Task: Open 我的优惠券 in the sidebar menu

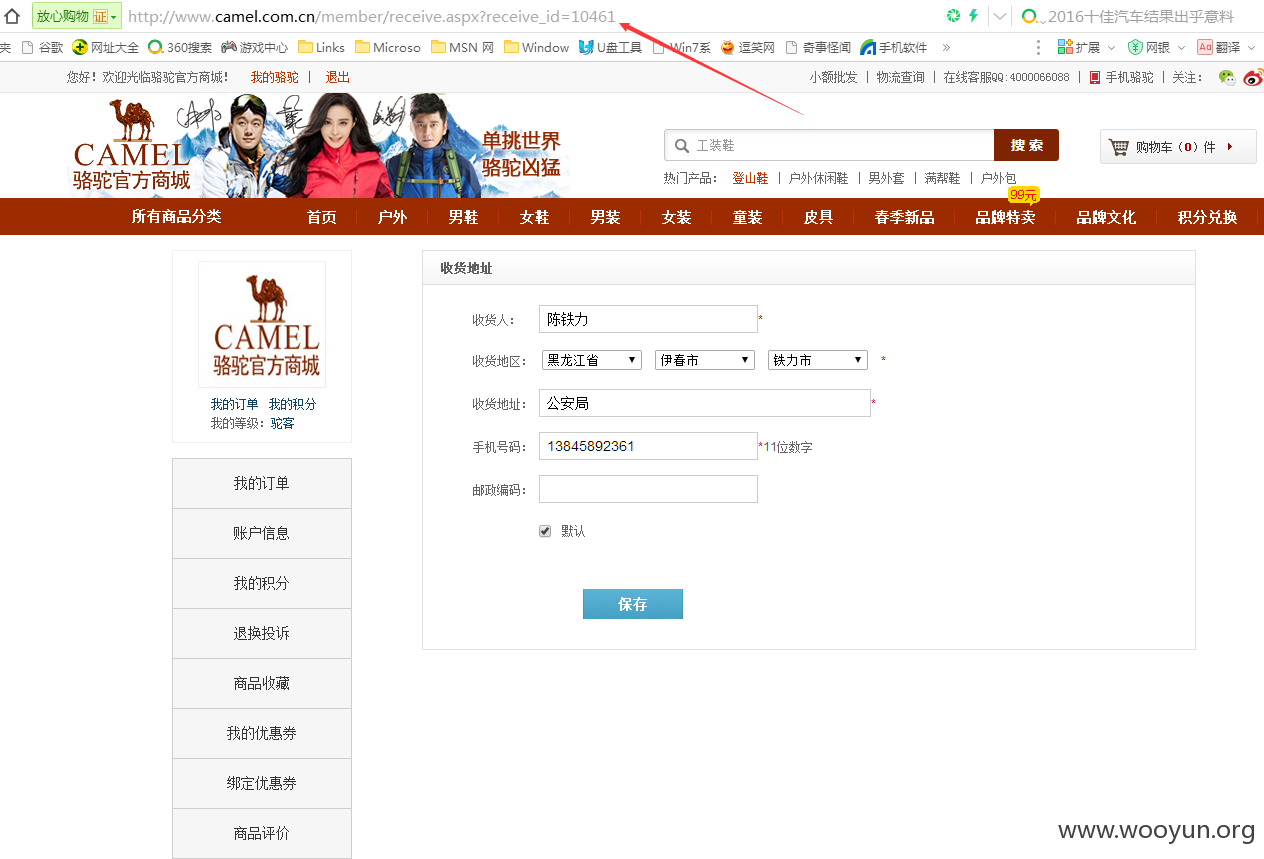Action: (x=262, y=733)
